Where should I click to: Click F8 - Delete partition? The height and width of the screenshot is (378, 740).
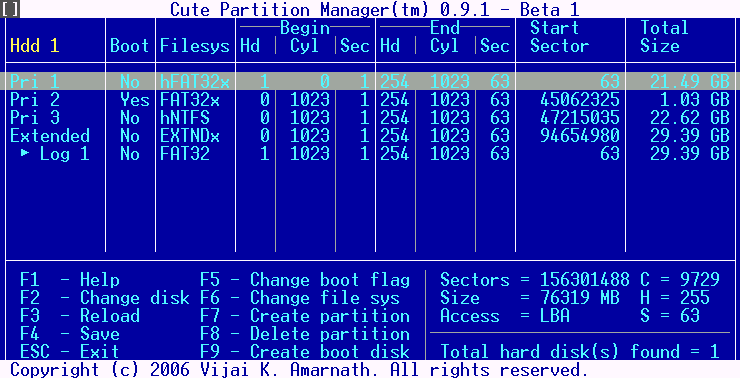(305, 334)
